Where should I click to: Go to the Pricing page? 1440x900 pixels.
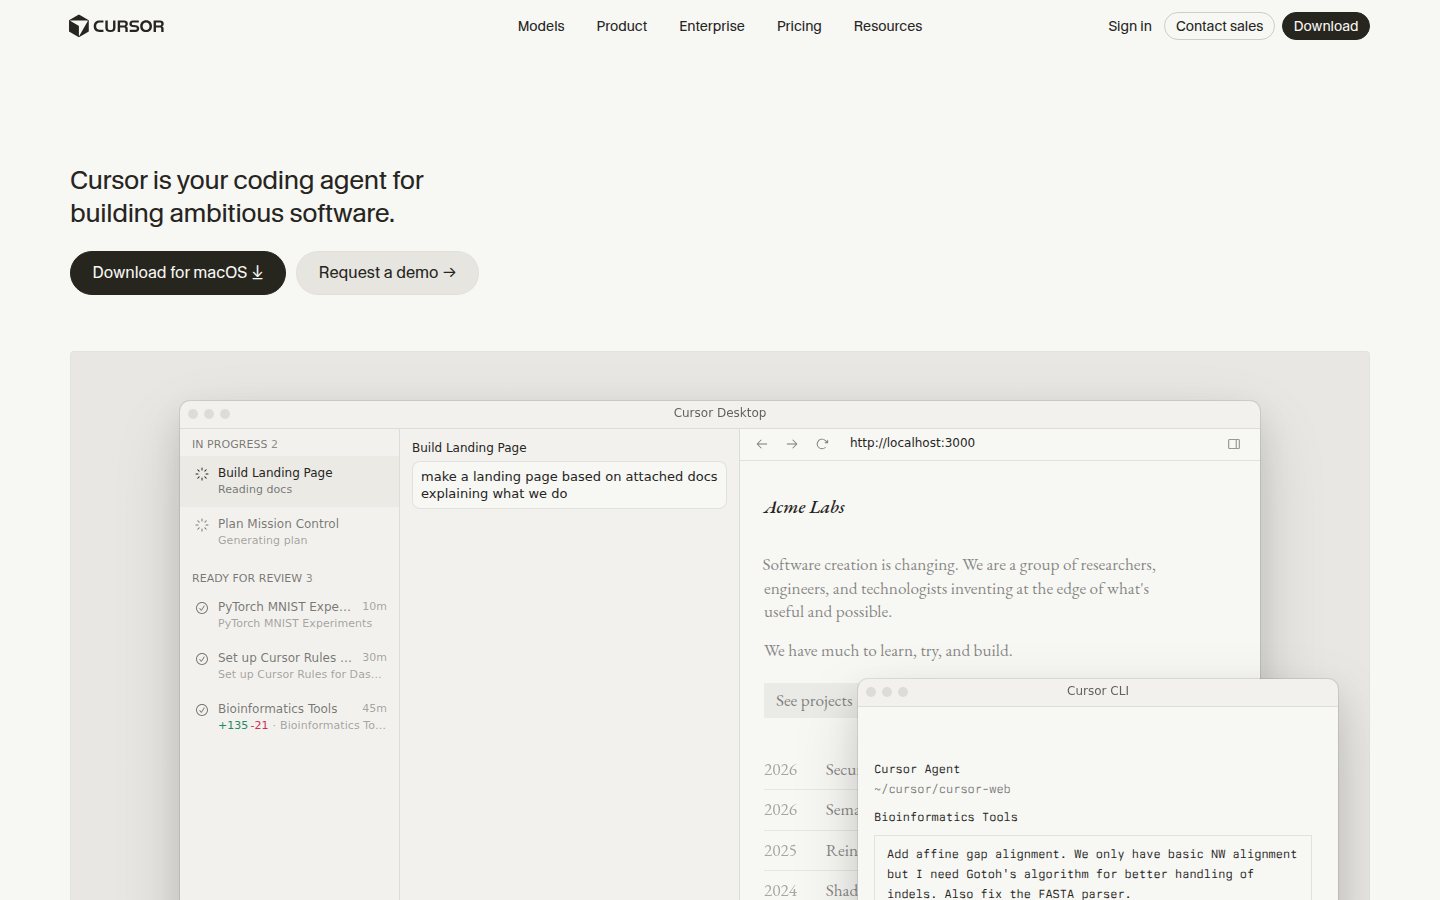point(799,26)
